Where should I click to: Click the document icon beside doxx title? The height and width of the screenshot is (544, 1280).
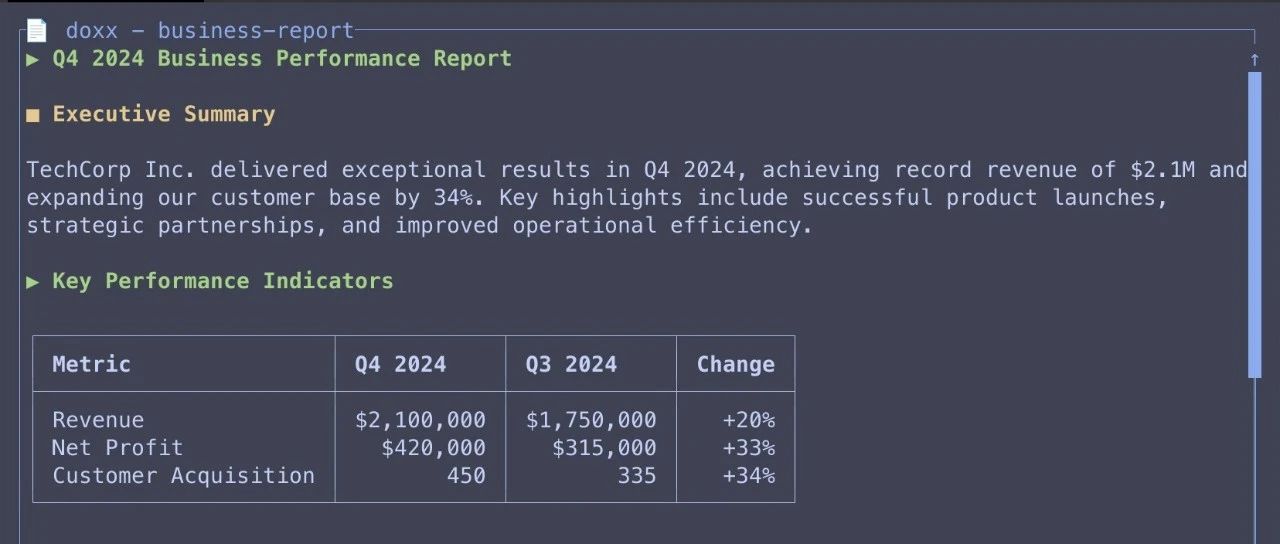click(36, 31)
